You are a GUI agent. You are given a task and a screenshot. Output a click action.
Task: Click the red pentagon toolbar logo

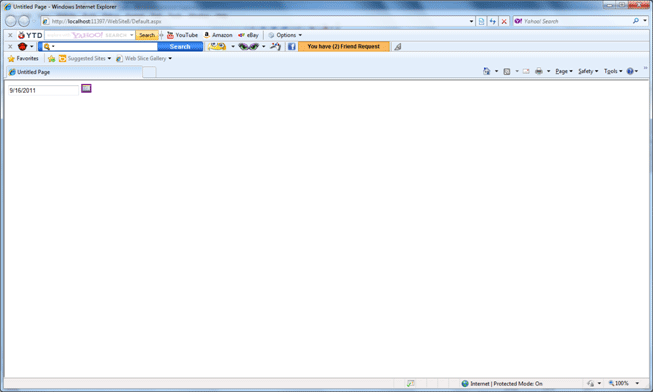click(22, 47)
